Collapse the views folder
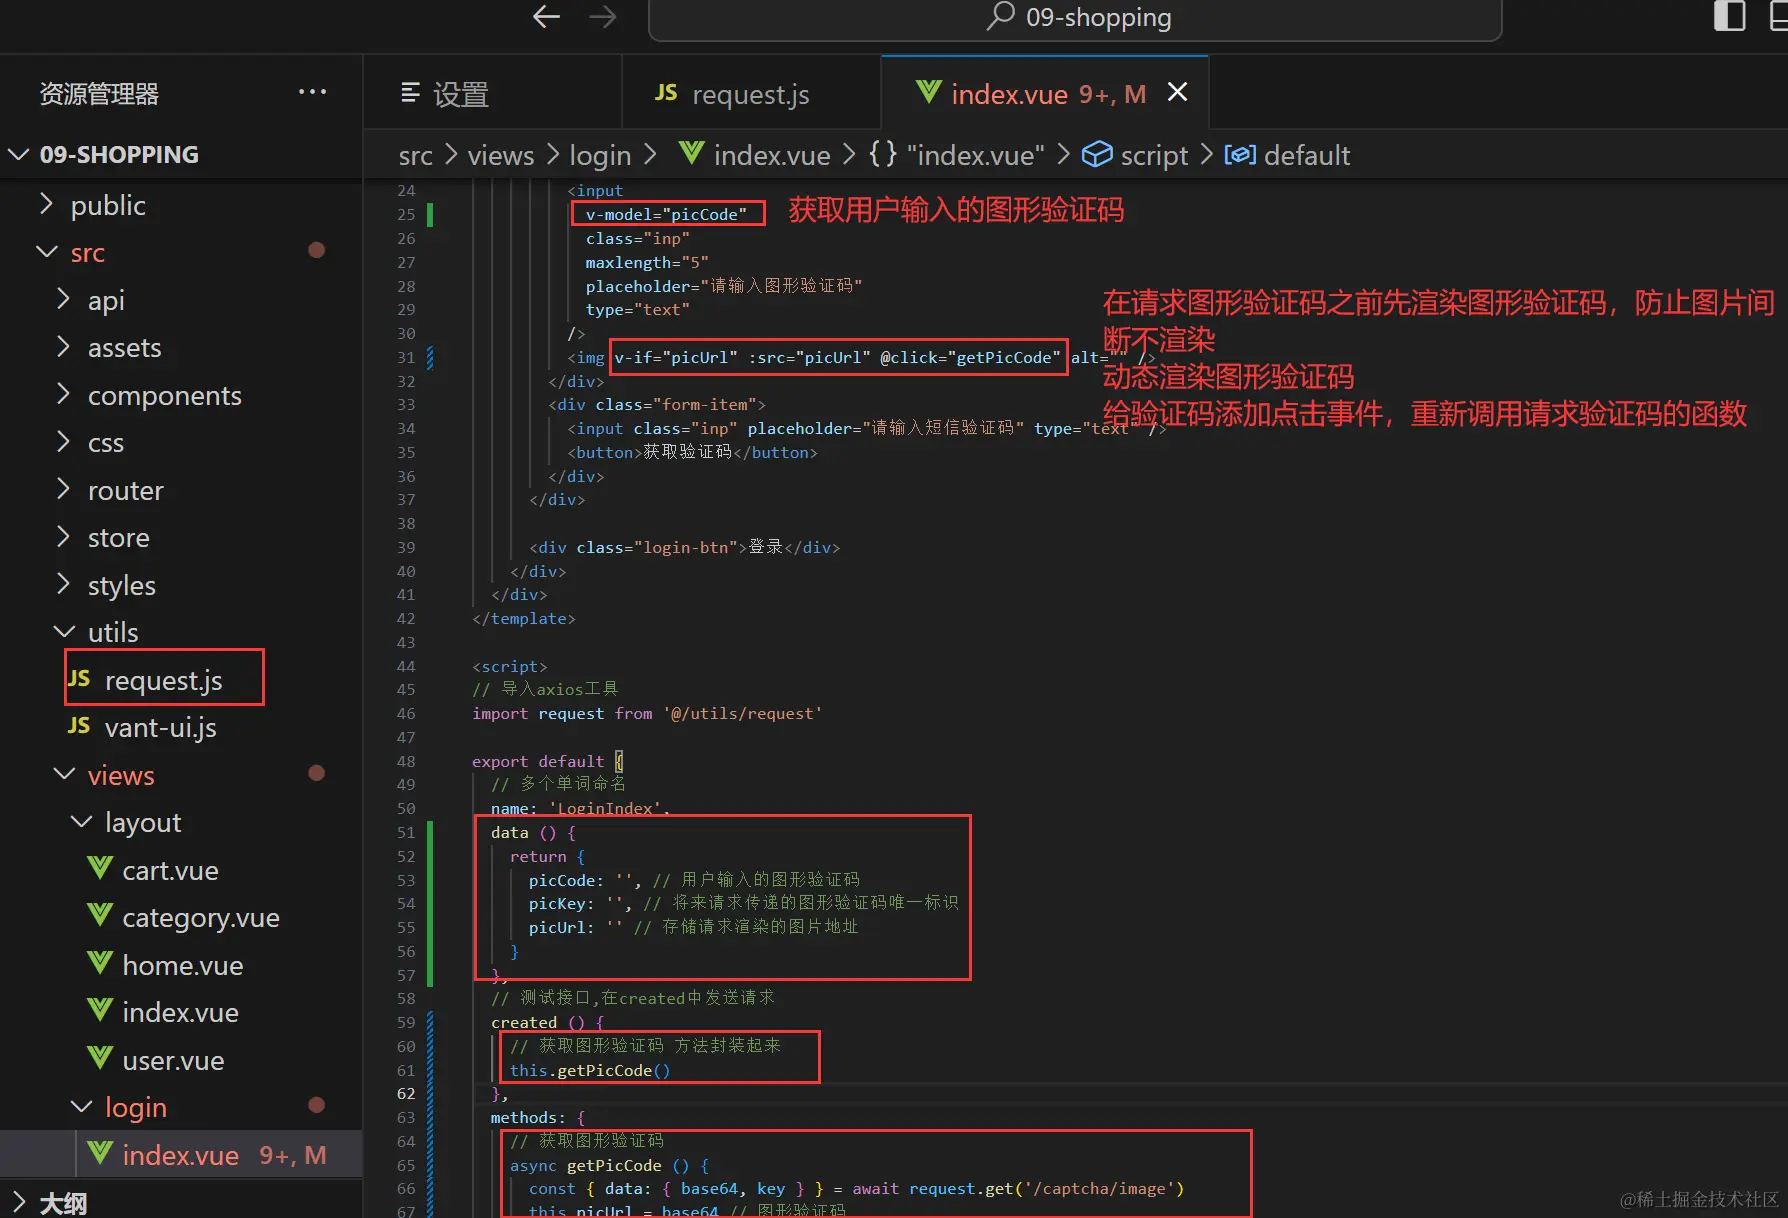1788x1218 pixels. point(181,775)
